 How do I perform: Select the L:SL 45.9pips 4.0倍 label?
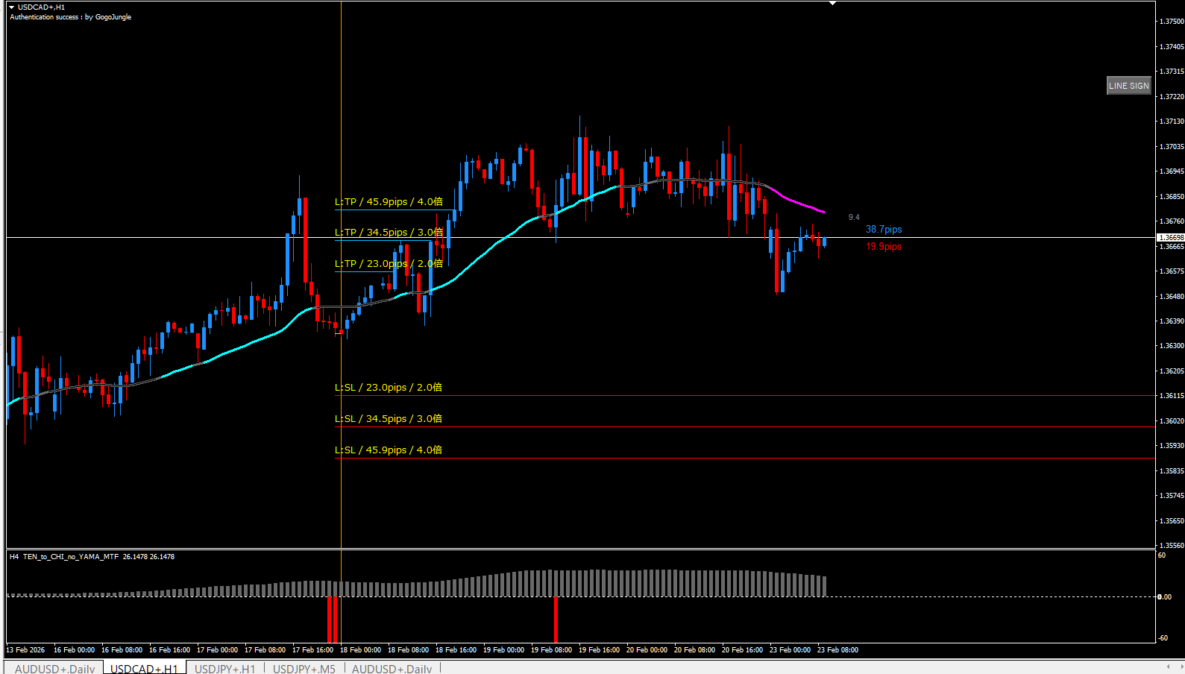coord(388,450)
